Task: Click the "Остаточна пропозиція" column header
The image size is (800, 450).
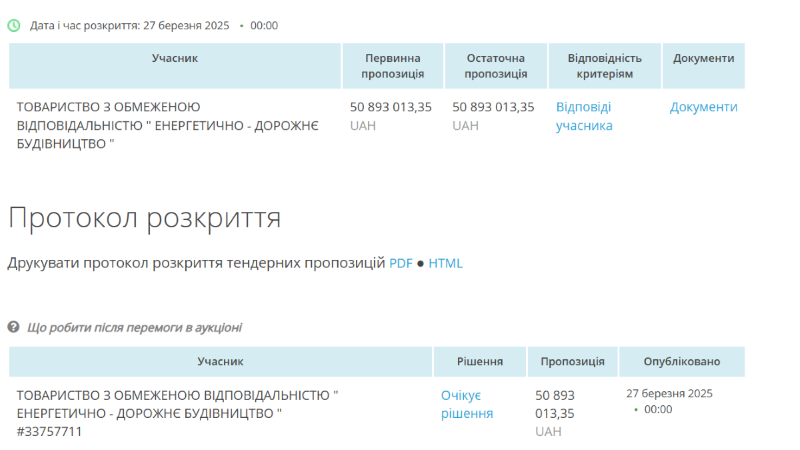Action: click(x=495, y=66)
